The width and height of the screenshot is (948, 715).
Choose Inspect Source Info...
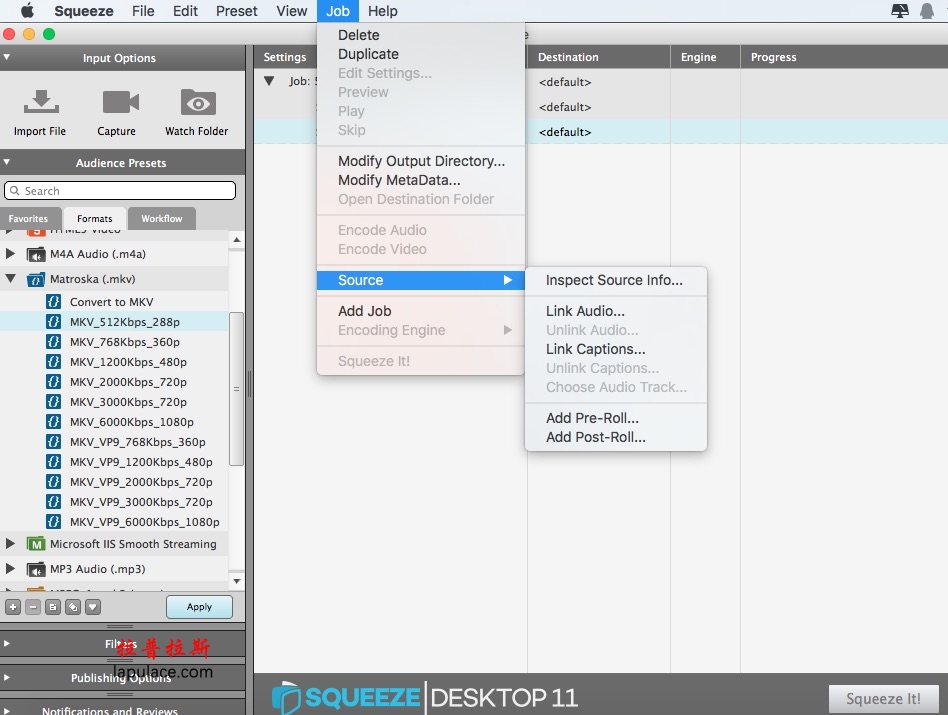pyautogui.click(x=615, y=280)
